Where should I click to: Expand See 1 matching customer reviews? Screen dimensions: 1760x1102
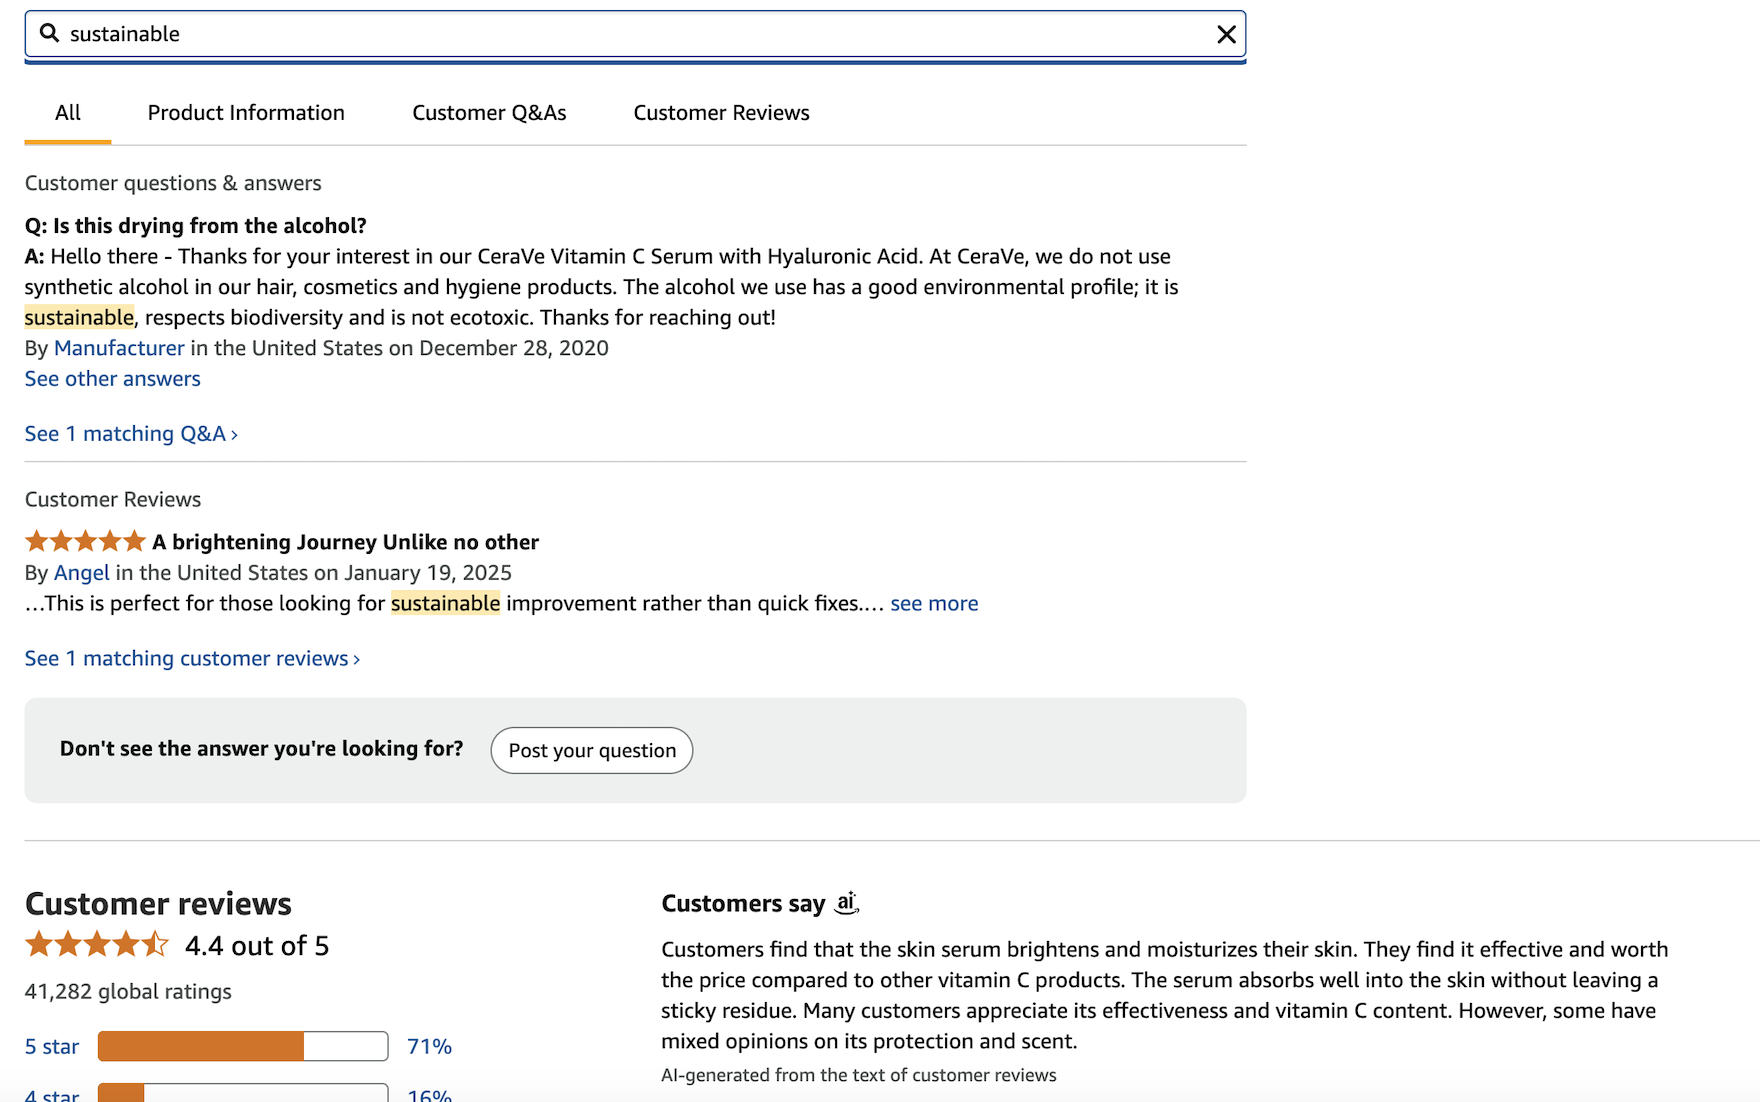(x=192, y=659)
